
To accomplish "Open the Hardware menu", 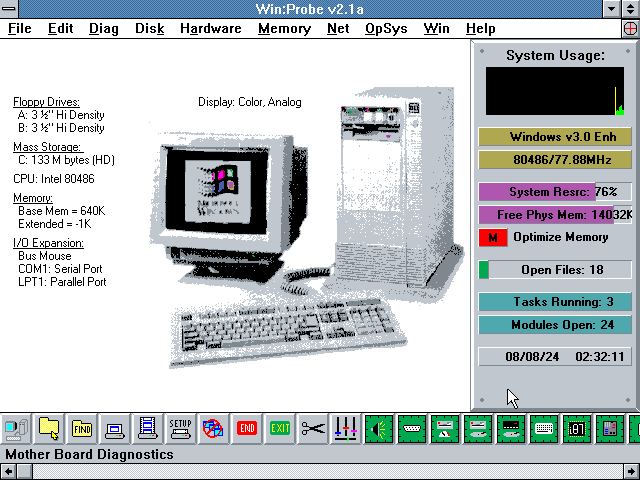I will [x=211, y=29].
